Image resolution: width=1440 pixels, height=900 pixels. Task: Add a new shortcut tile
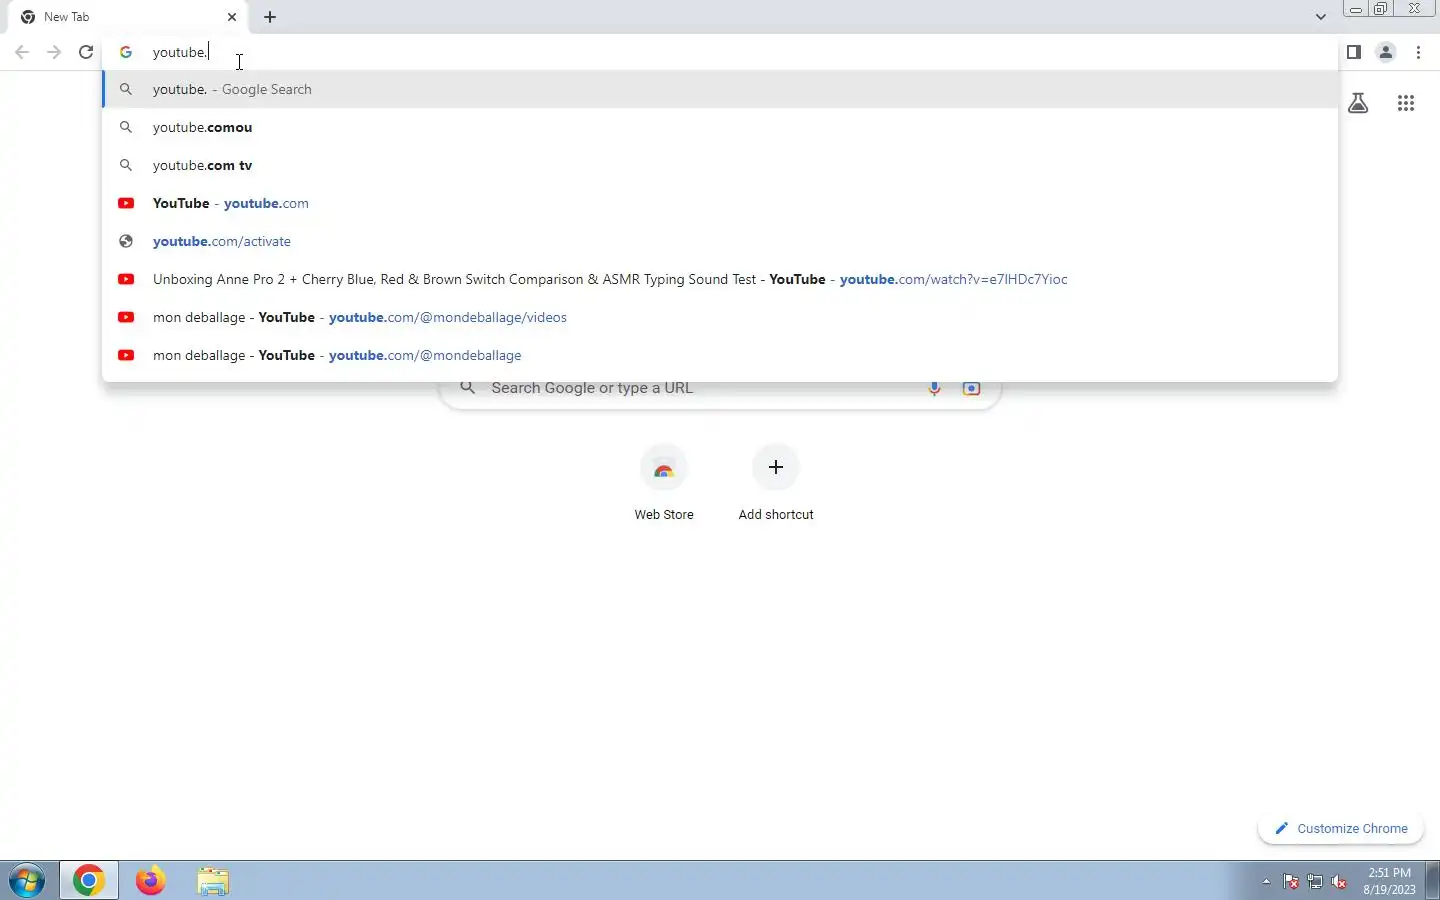tap(776, 484)
